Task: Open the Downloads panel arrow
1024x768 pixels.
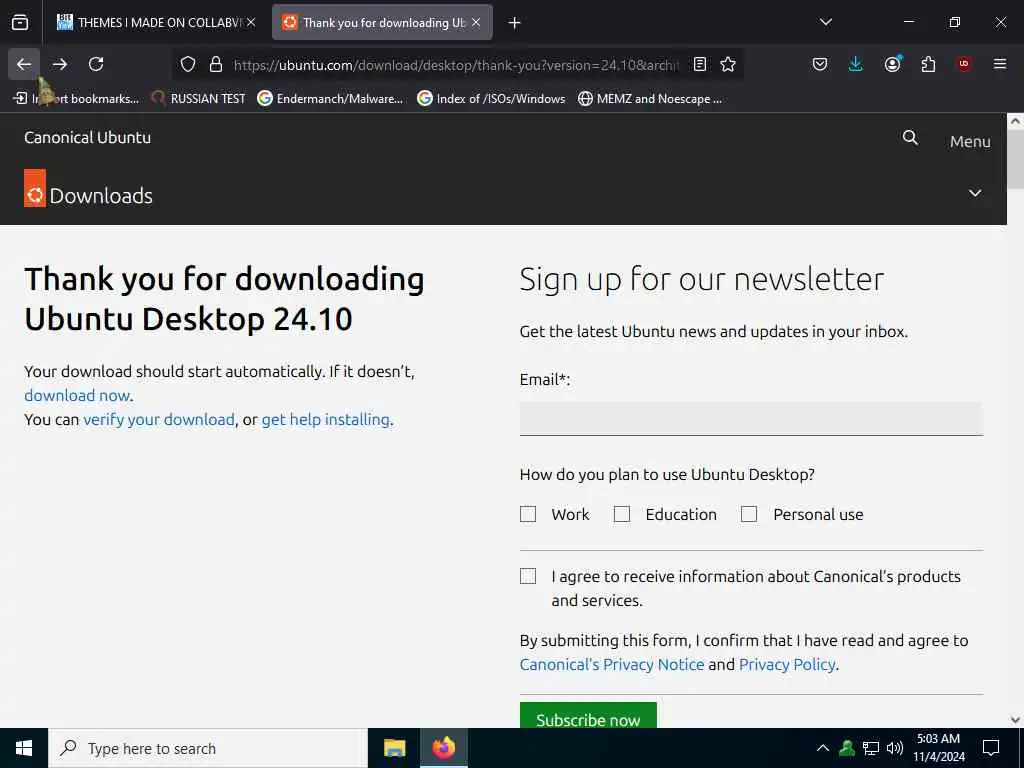Action: coord(856,64)
